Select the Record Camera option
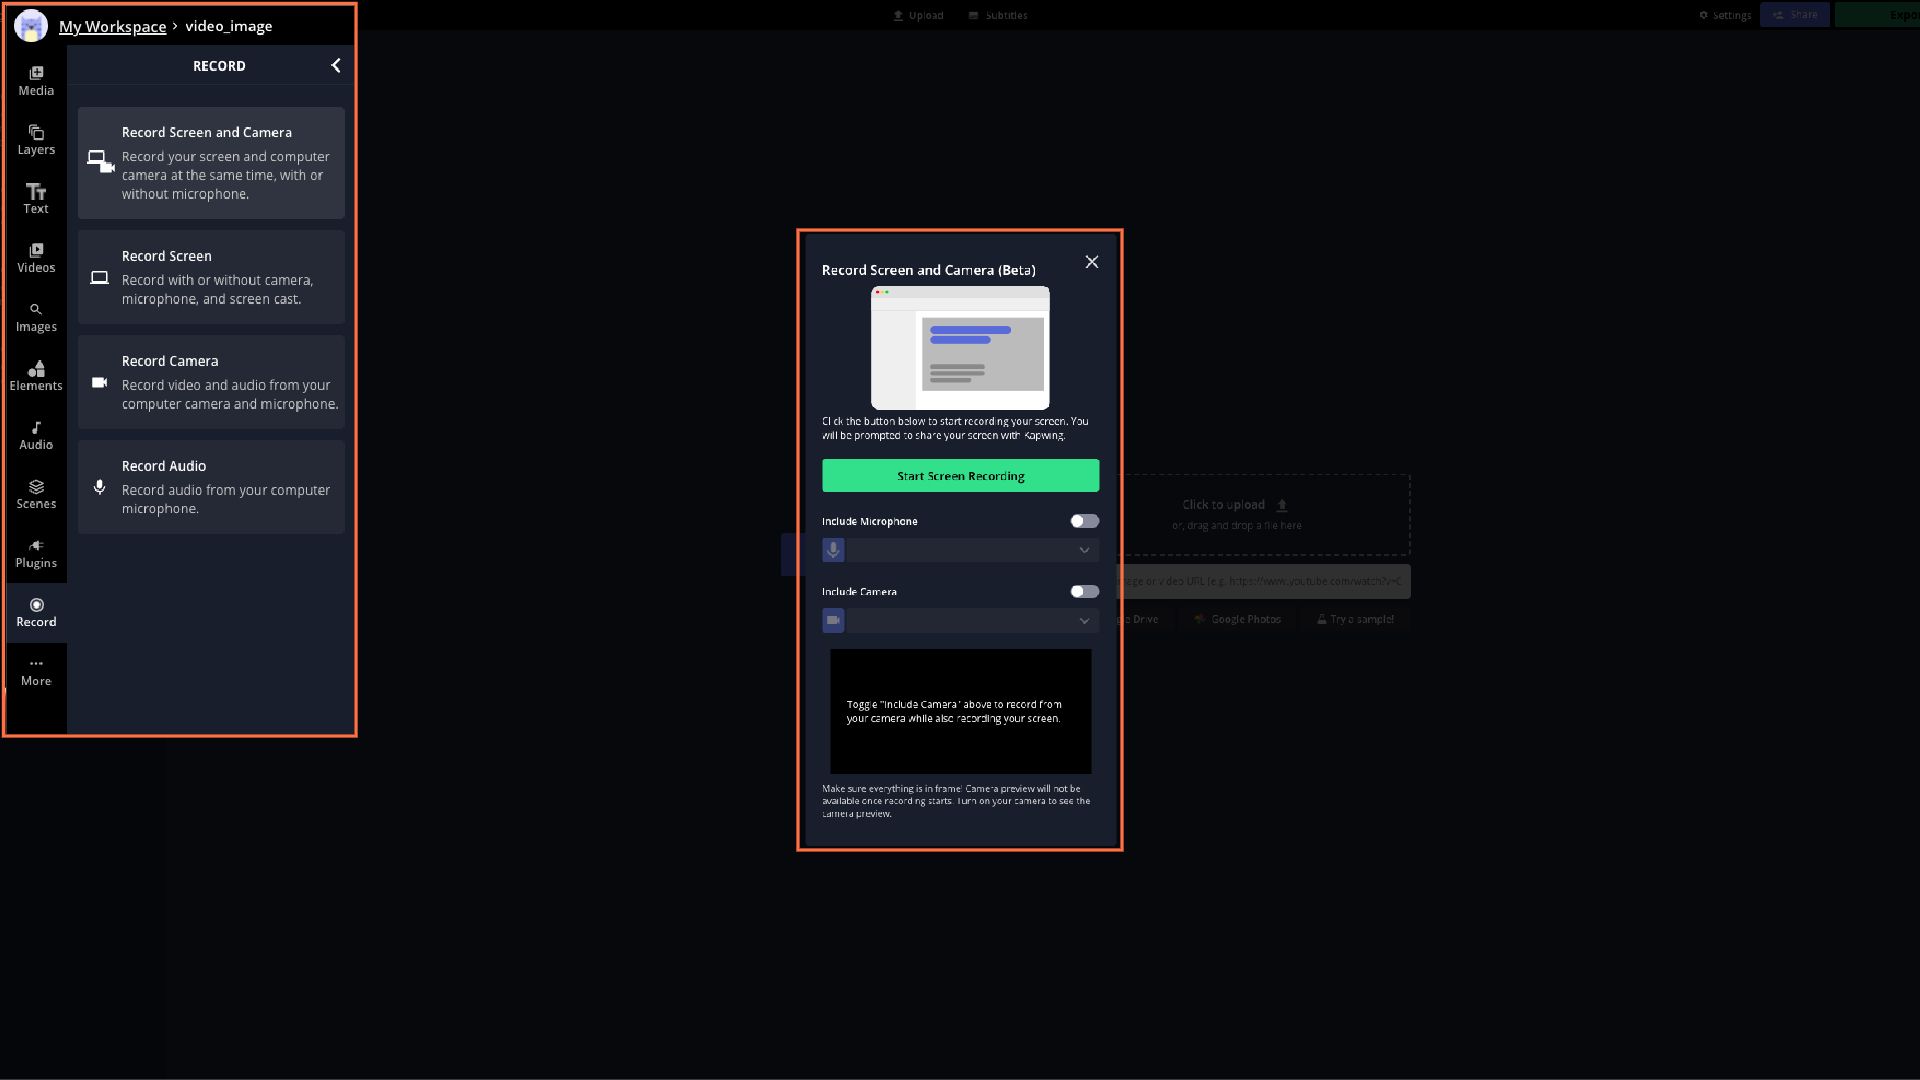Viewport: 1920px width, 1080px height. pos(211,382)
